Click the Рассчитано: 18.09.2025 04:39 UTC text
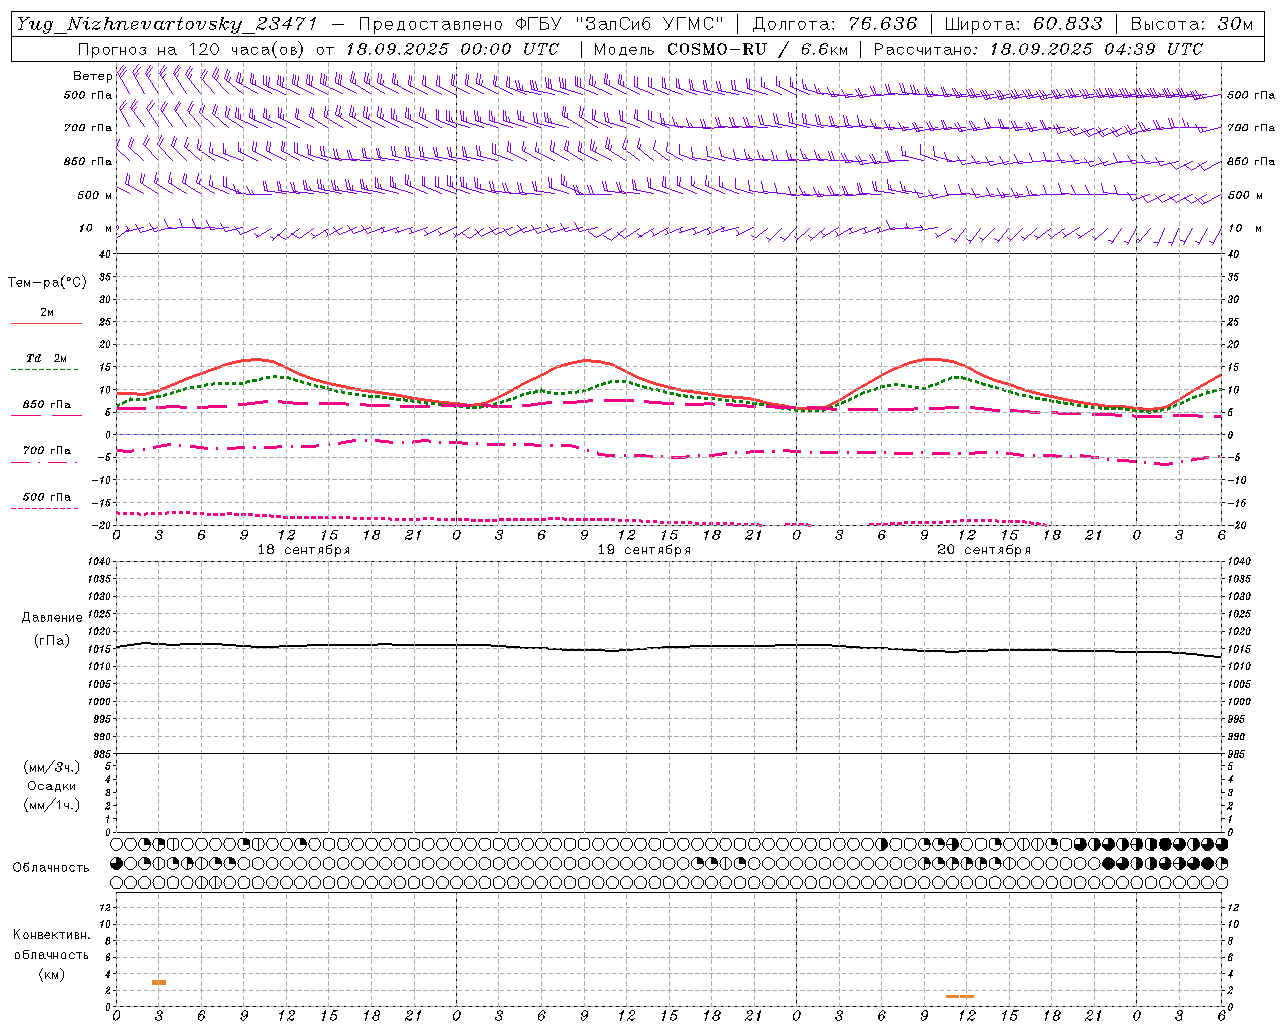 (1038, 49)
